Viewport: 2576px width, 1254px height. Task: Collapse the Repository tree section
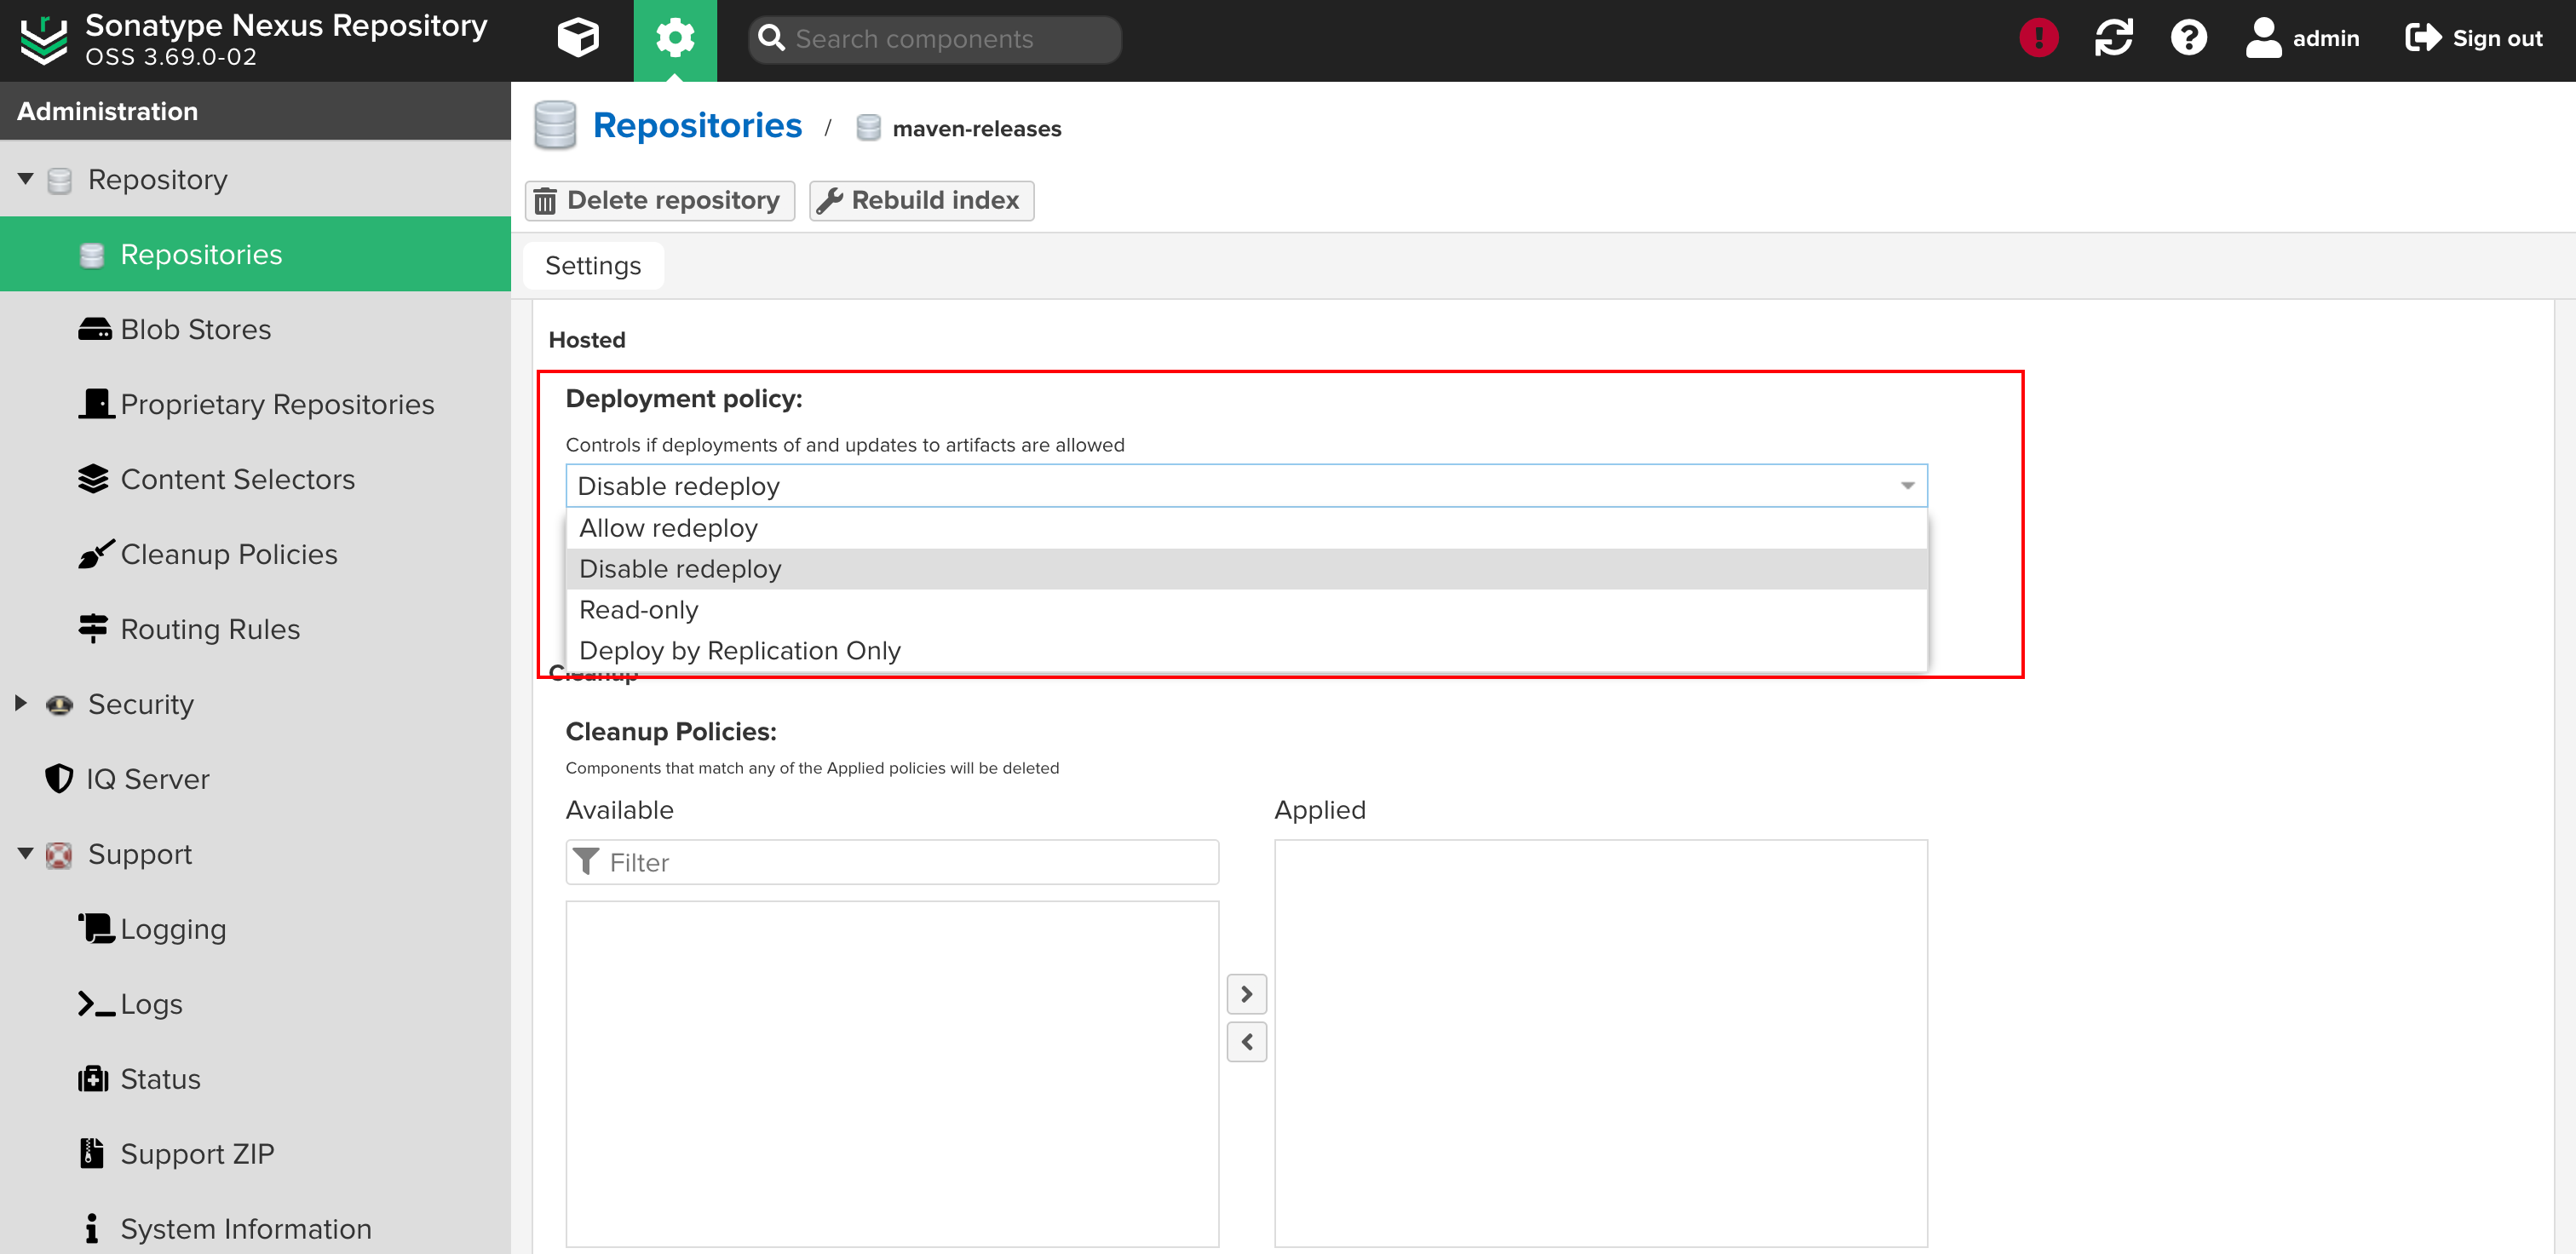[26, 179]
